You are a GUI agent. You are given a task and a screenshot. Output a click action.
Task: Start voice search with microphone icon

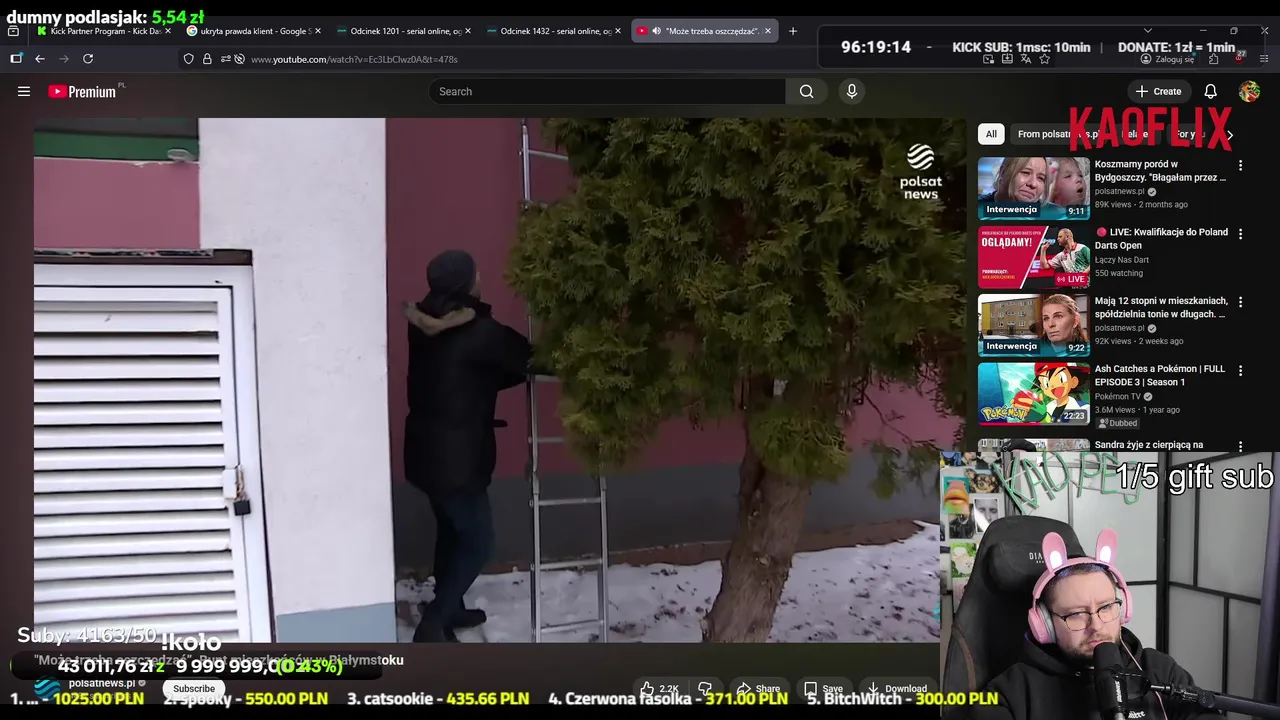click(x=852, y=91)
